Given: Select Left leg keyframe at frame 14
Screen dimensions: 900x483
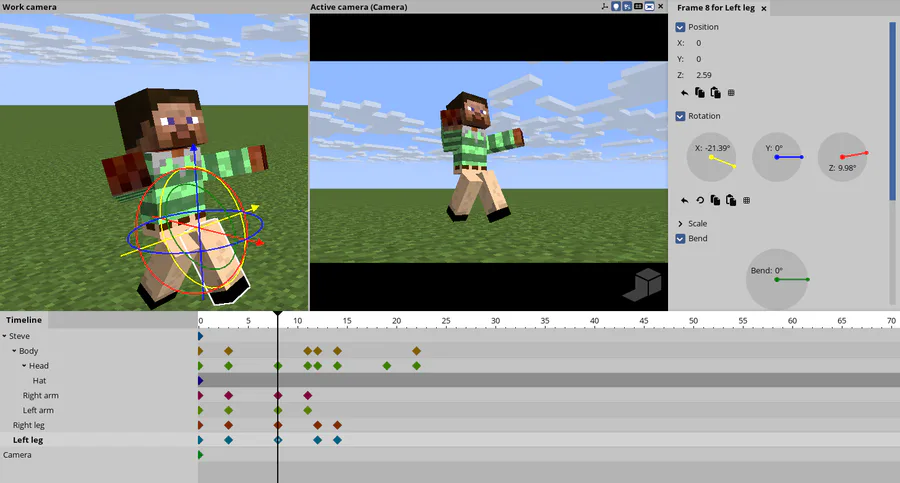Looking at the screenshot, I should (x=338, y=440).
